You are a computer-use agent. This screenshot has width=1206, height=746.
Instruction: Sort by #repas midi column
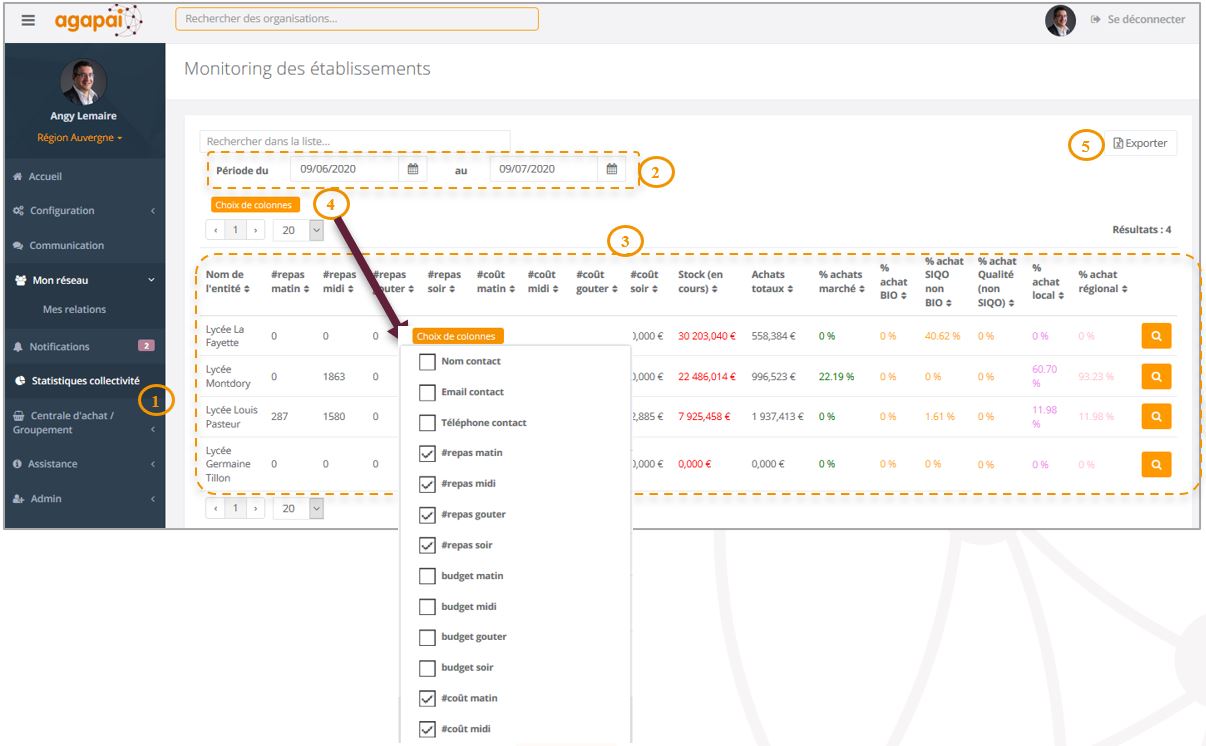[341, 282]
